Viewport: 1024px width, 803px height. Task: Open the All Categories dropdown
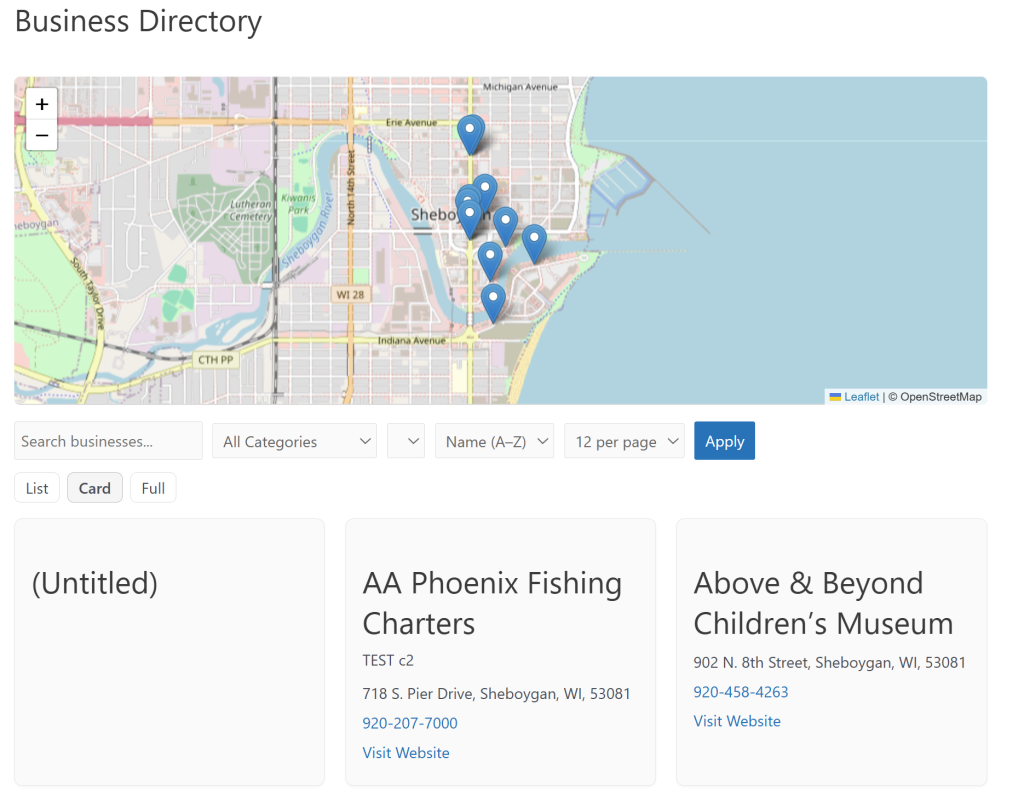coord(294,440)
